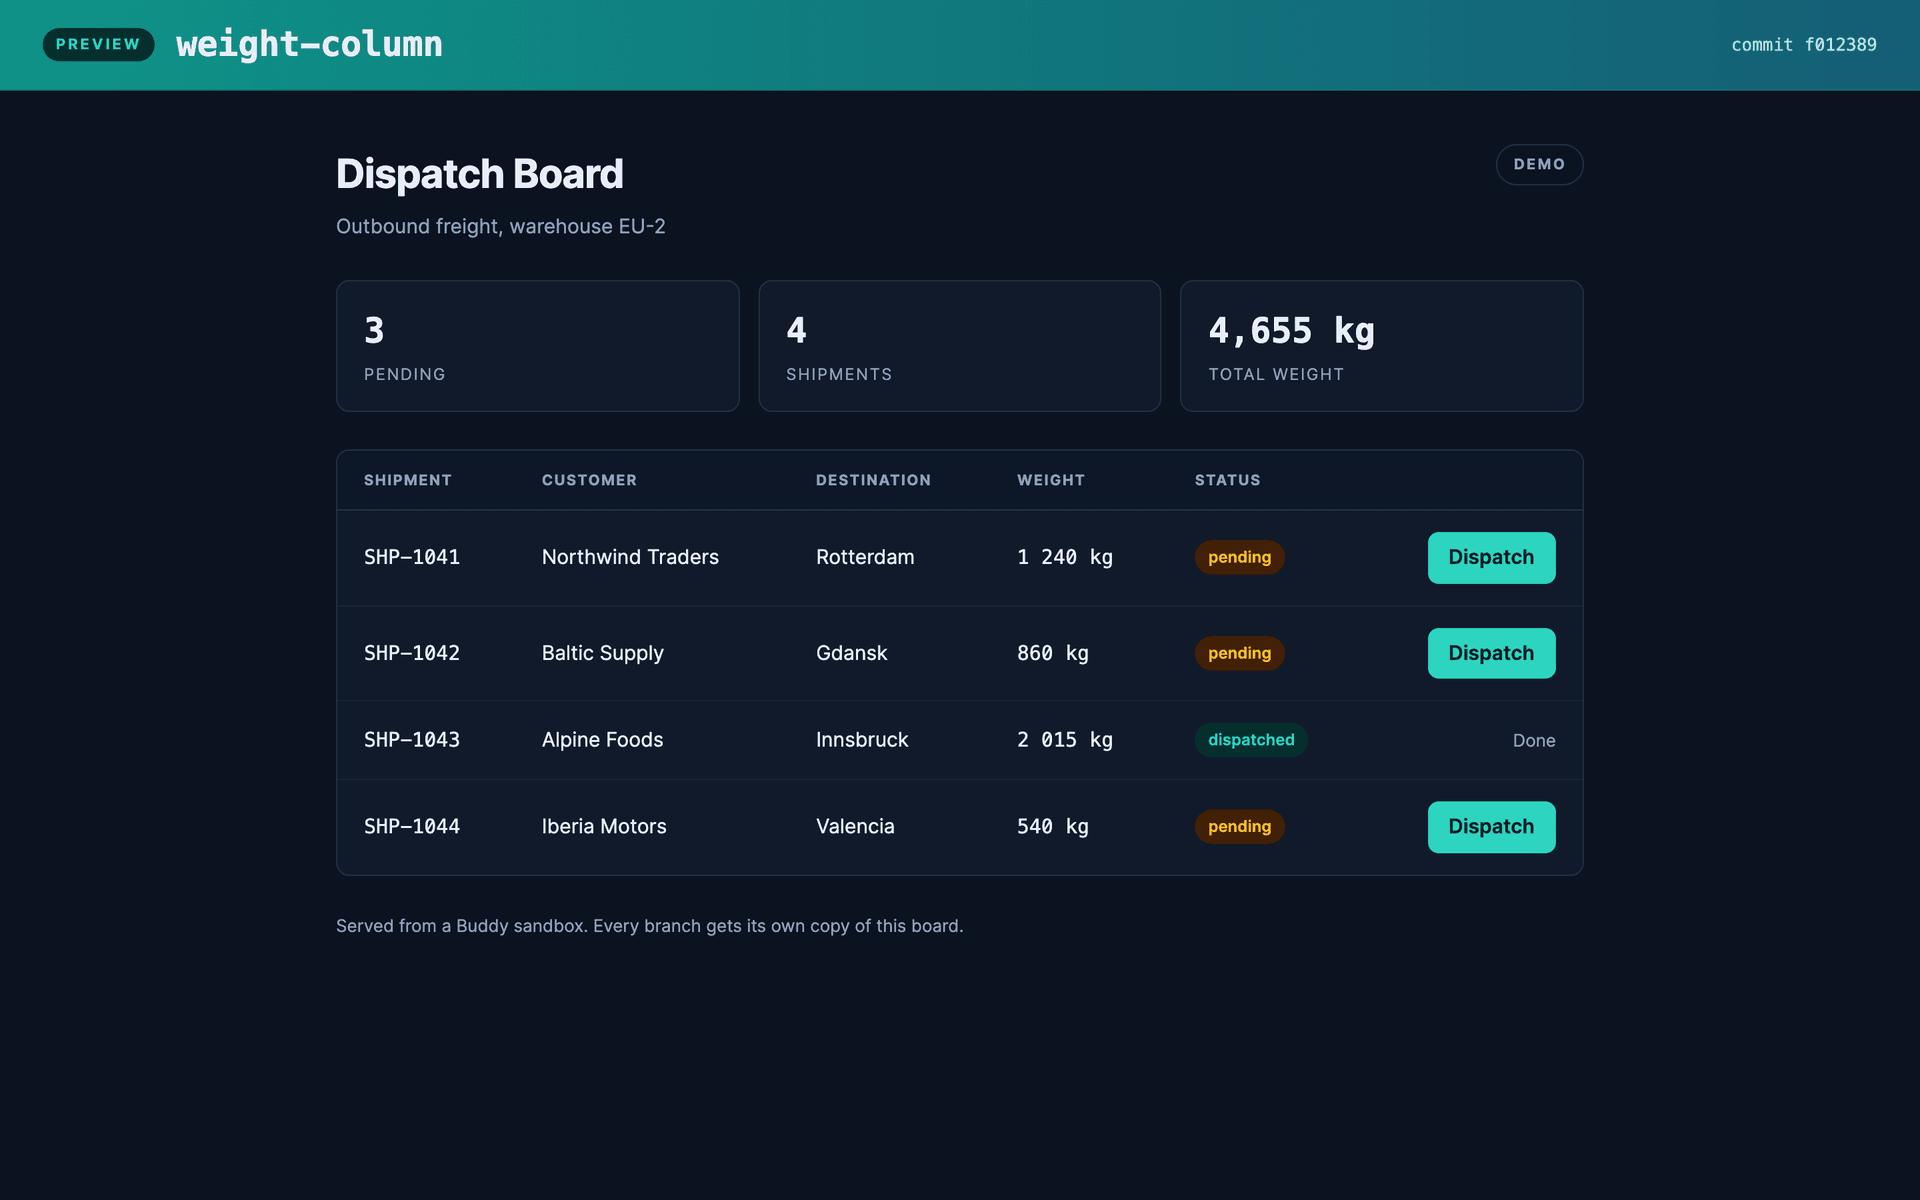Click destination Rotterdam
The height and width of the screenshot is (1200, 1920).
tap(865, 557)
